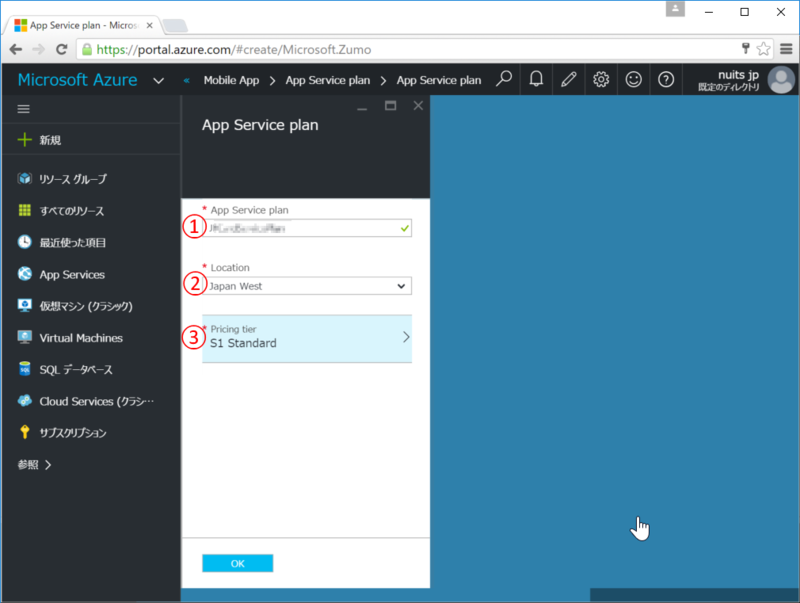This screenshot has height=603, width=800.
Task: Open Chrome menu hamburger icon
Action: tap(786, 49)
